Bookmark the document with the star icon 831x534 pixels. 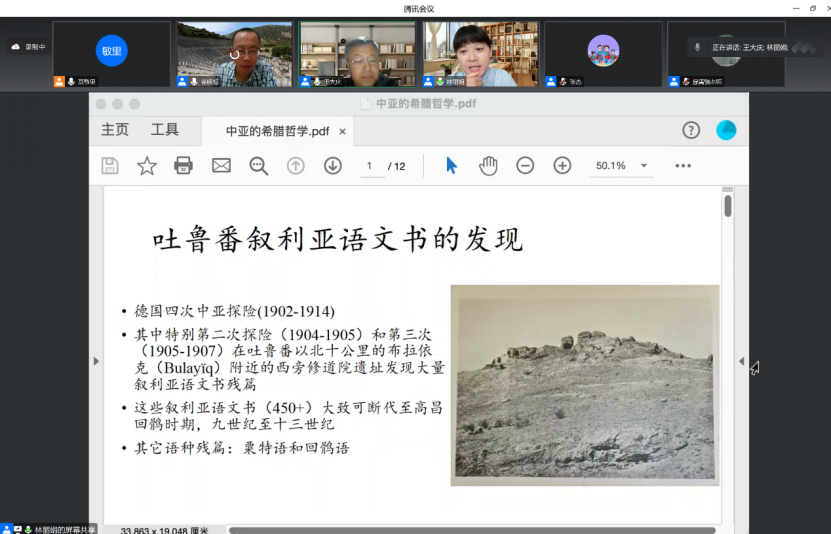click(147, 166)
